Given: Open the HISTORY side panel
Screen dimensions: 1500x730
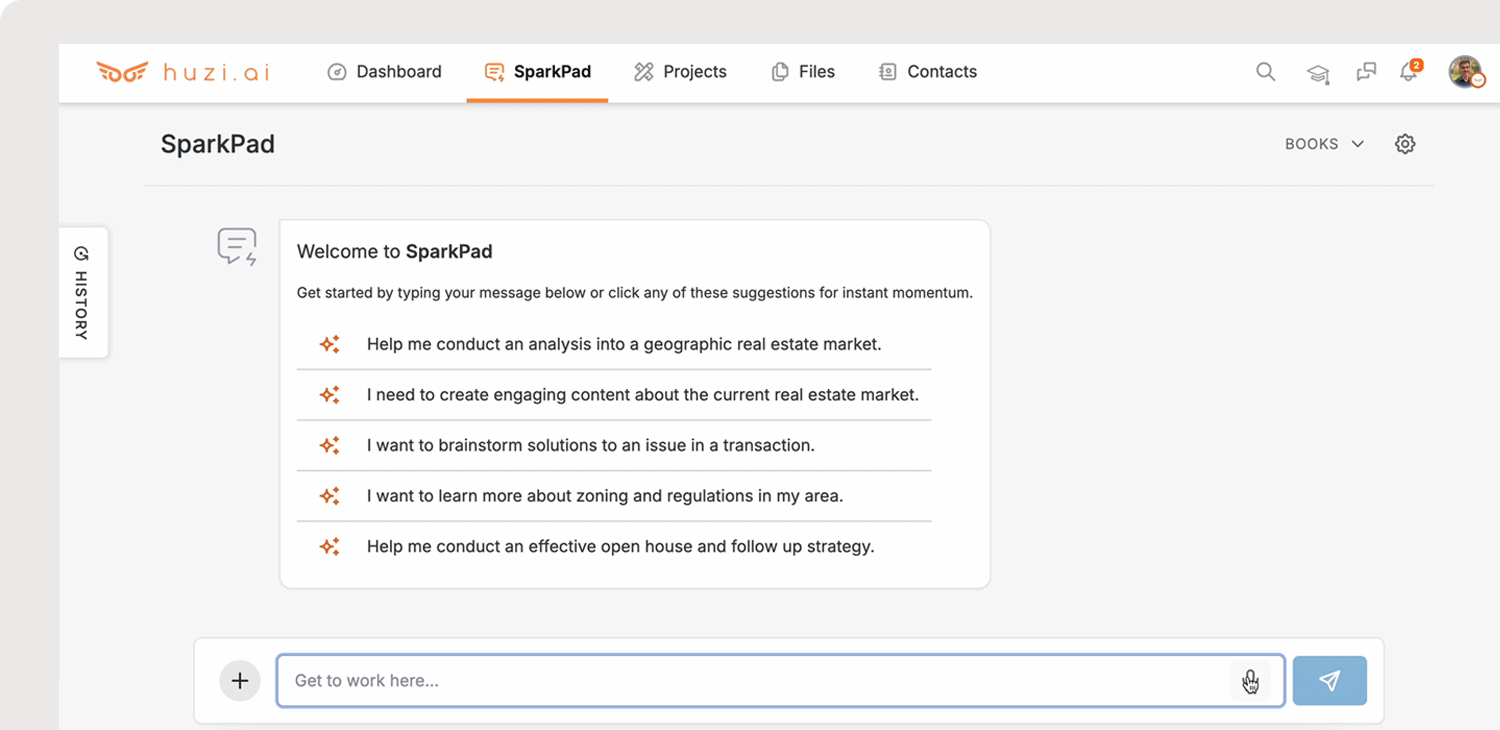Looking at the screenshot, I should click(x=83, y=292).
